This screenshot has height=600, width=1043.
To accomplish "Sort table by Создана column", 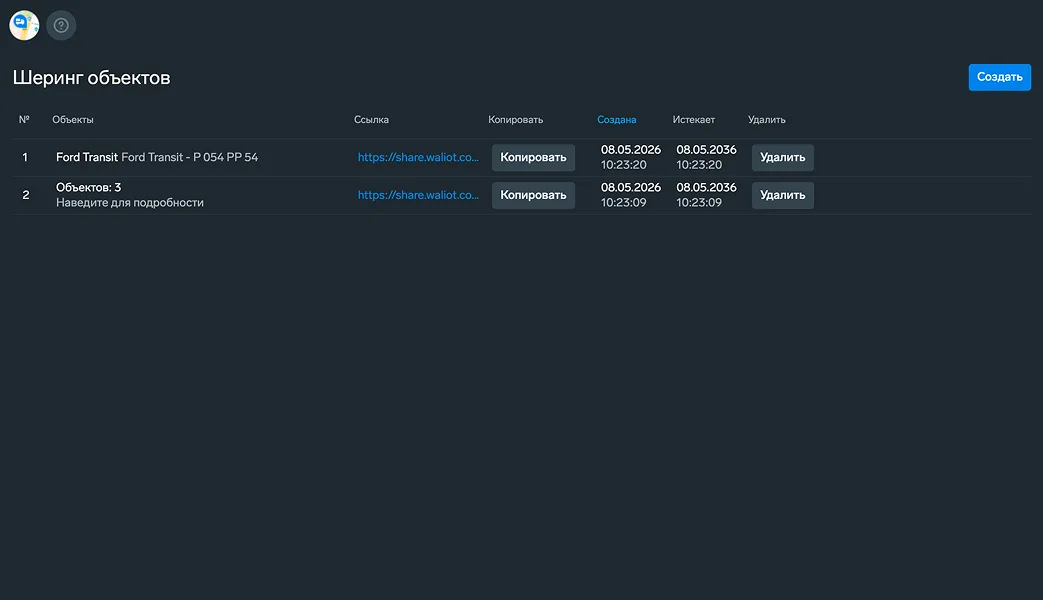I will click(617, 120).
